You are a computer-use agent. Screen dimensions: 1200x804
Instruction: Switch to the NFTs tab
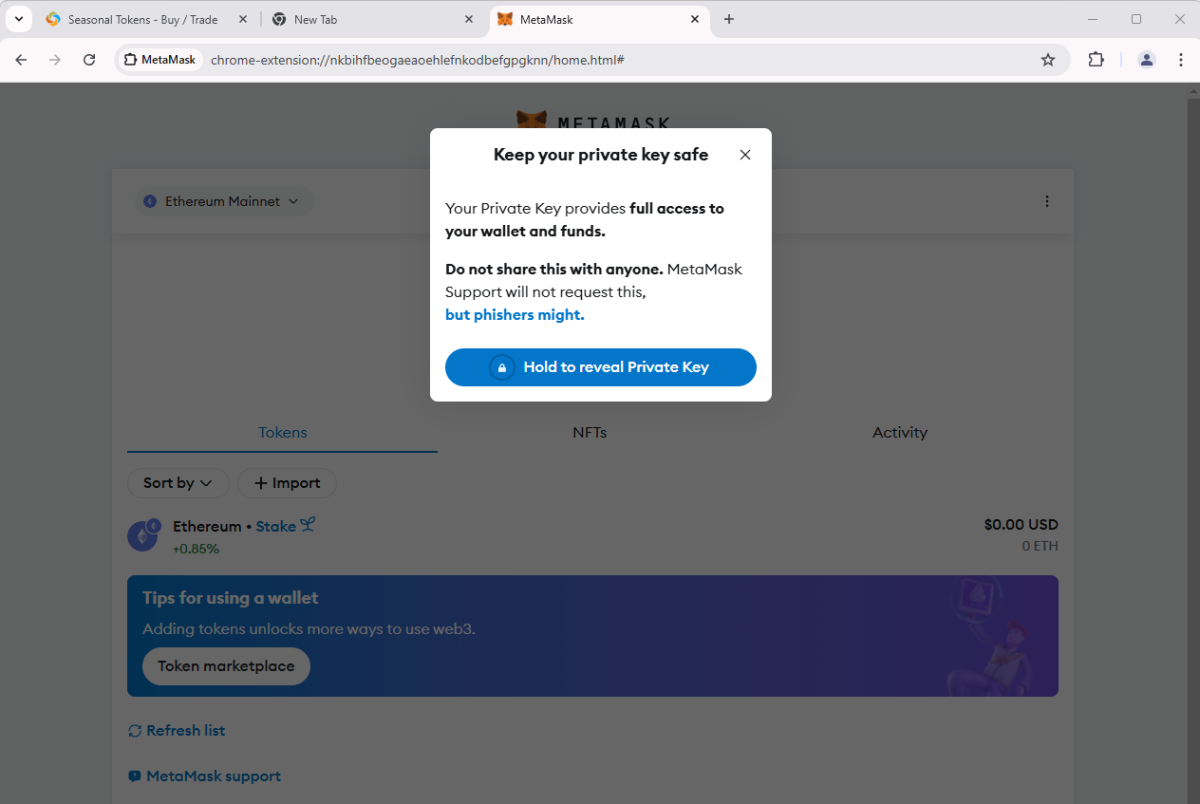(589, 433)
